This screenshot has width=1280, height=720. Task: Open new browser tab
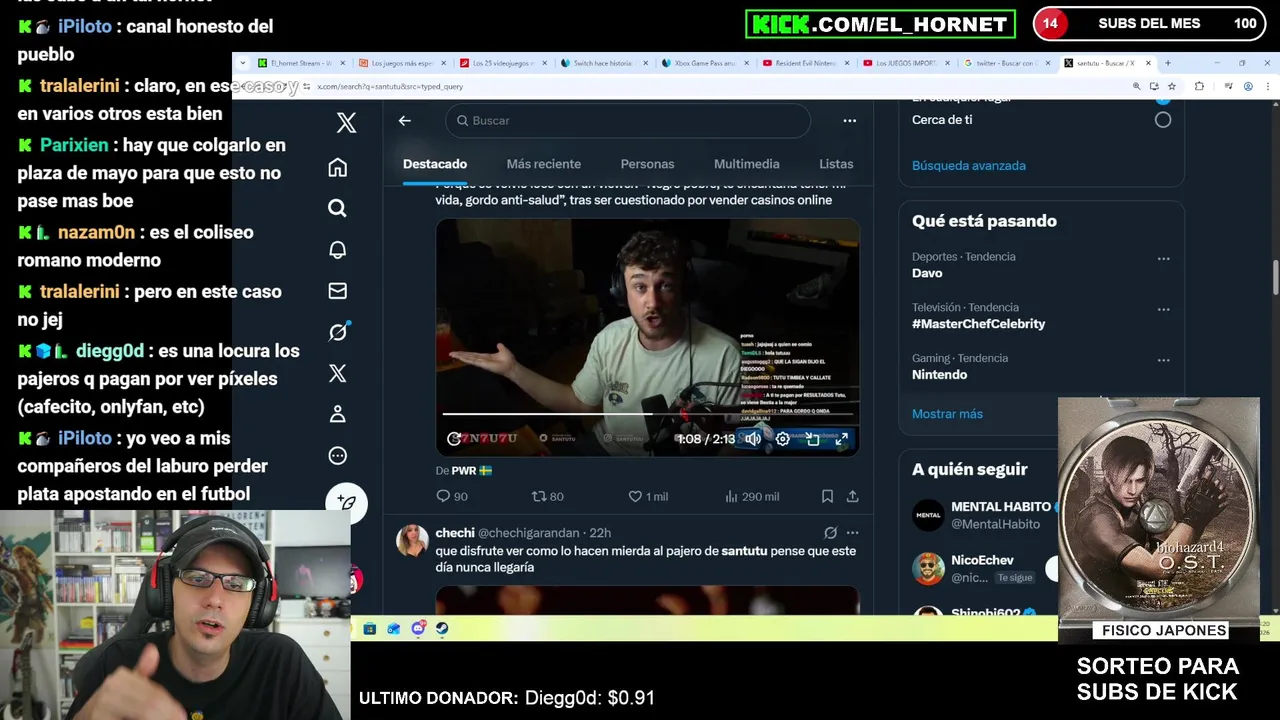tap(1167, 63)
